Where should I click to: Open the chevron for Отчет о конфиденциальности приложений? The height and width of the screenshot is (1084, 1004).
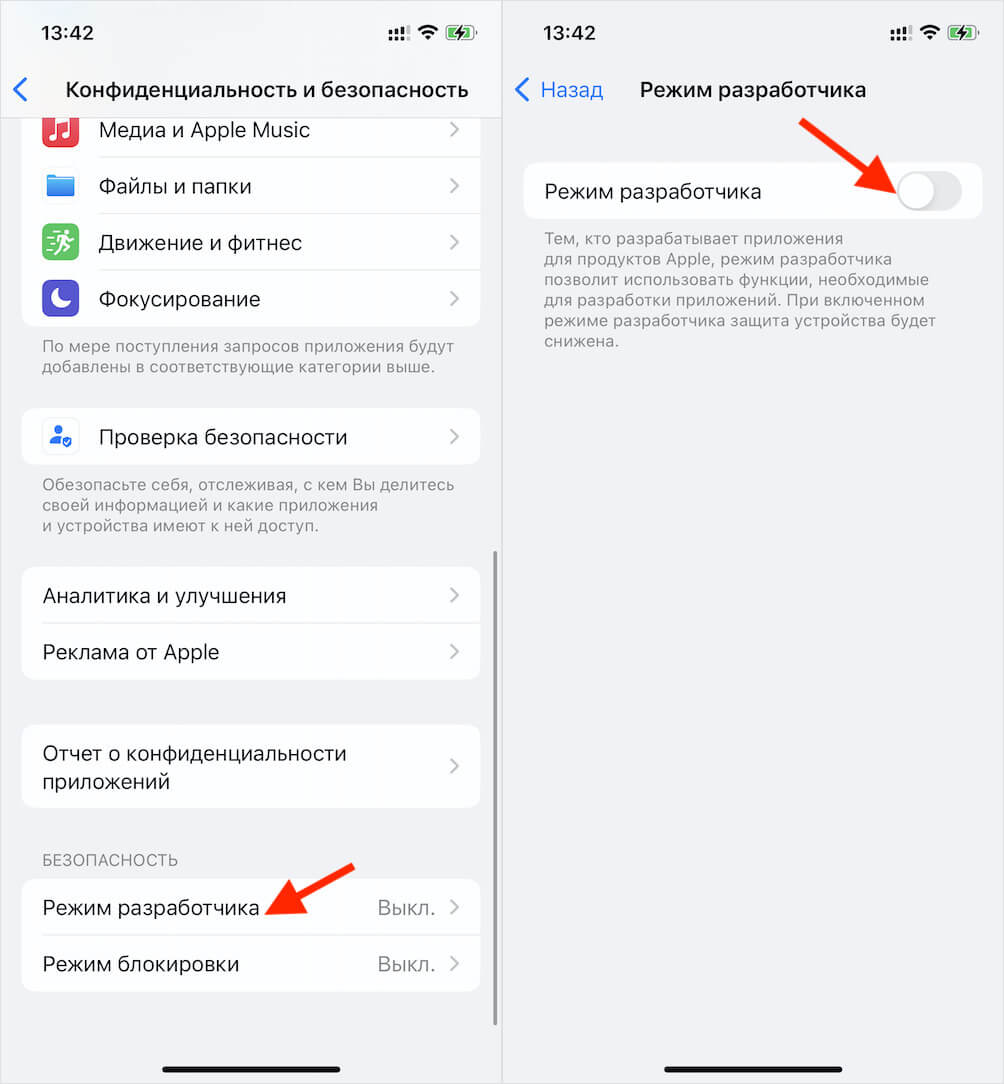click(454, 766)
